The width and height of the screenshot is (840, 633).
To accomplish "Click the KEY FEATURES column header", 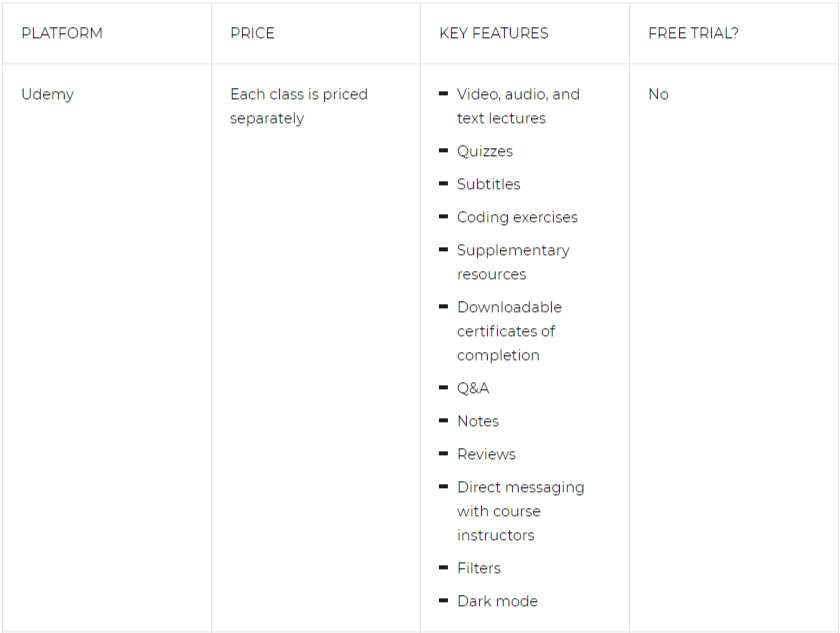I will [494, 33].
